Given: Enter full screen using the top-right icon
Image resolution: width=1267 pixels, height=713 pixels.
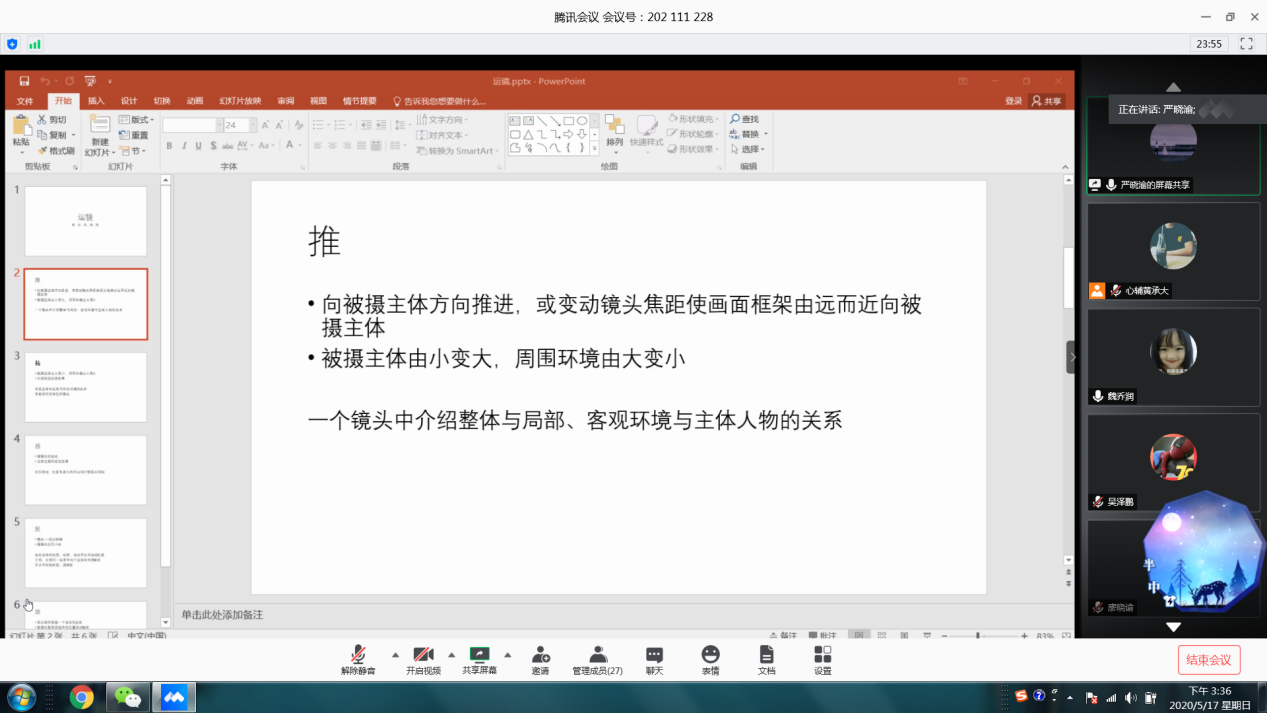Looking at the screenshot, I should point(1246,44).
